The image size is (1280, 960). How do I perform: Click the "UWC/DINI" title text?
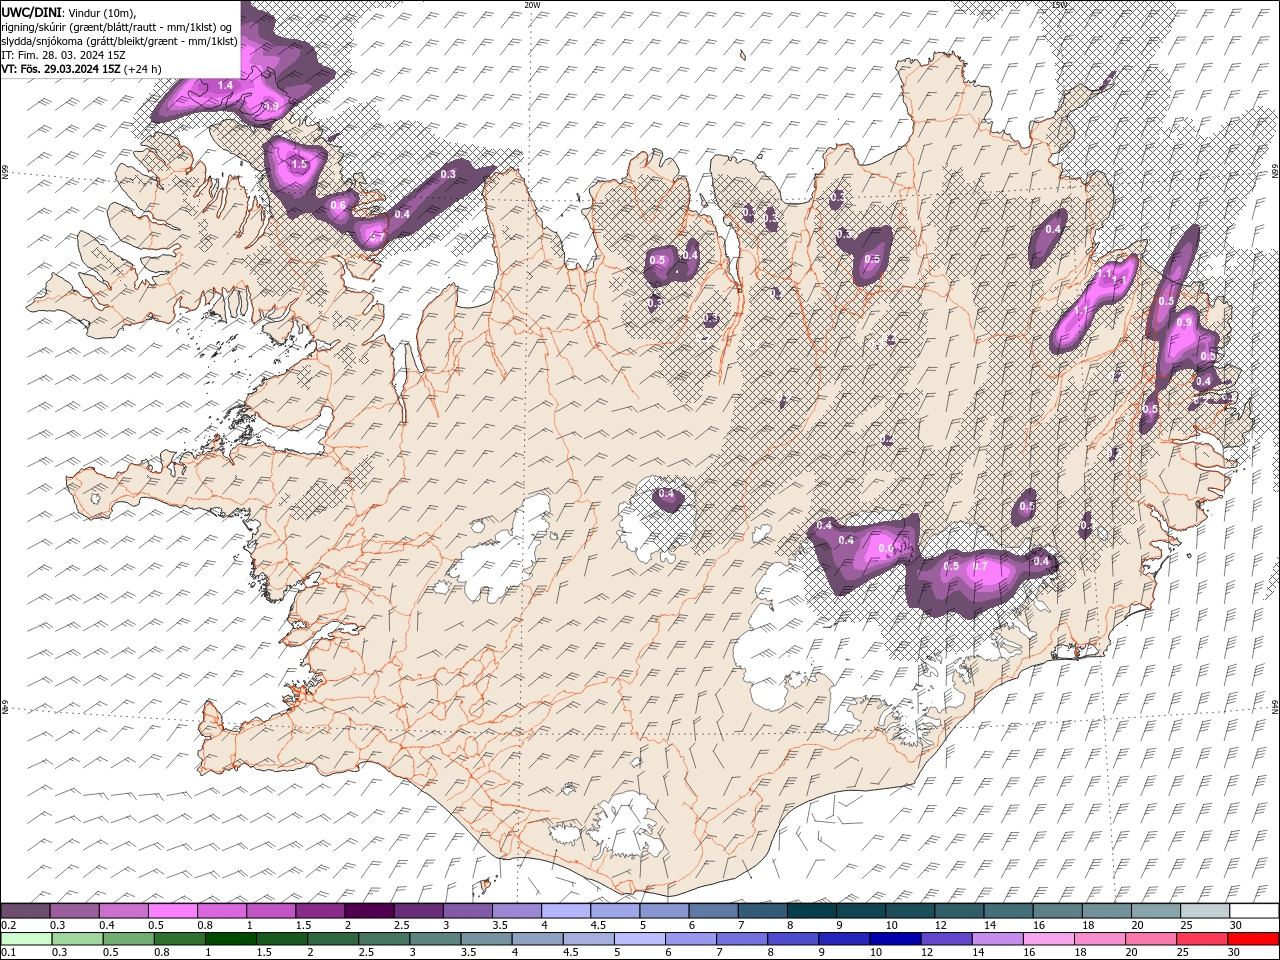point(32,12)
